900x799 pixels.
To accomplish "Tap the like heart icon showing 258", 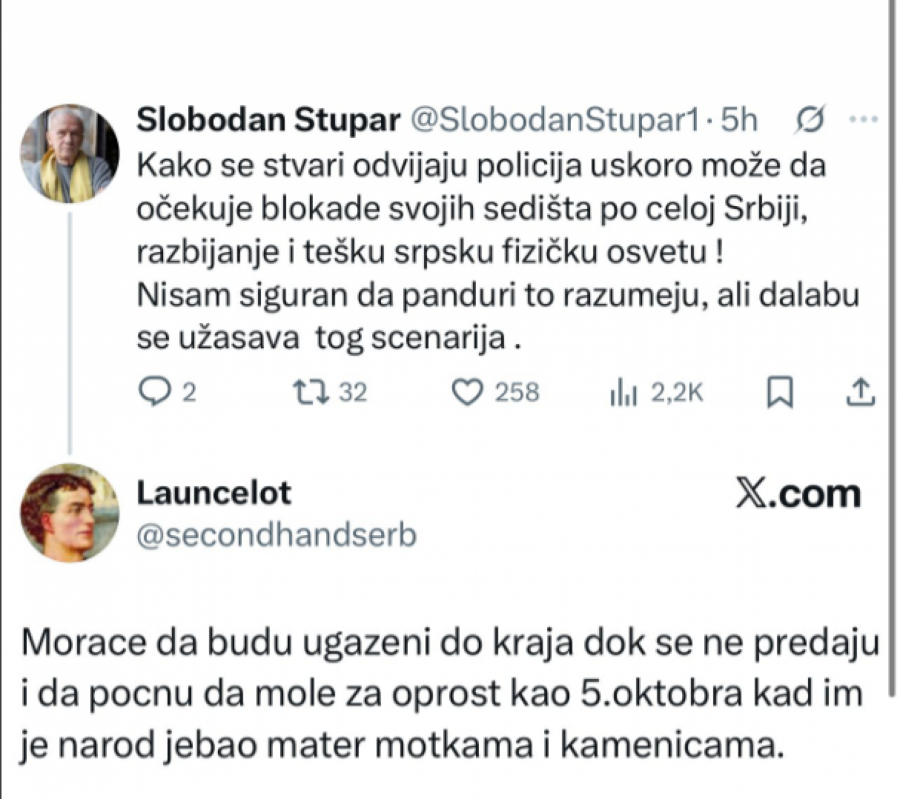I will pyautogui.click(x=467, y=393).
